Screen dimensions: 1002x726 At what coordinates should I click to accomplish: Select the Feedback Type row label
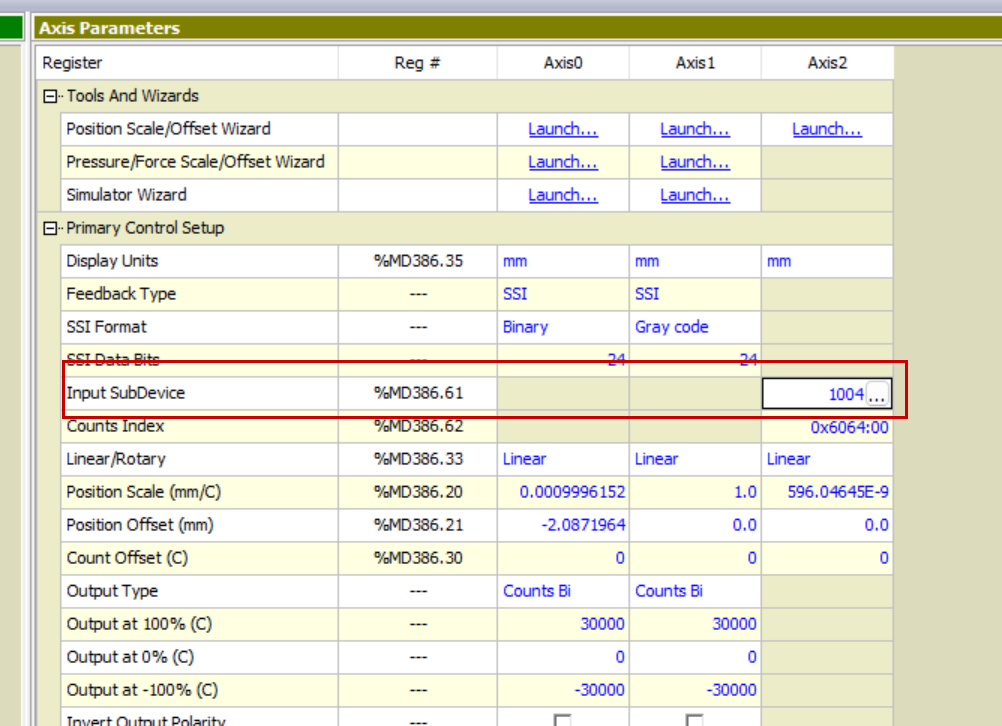coord(121,294)
